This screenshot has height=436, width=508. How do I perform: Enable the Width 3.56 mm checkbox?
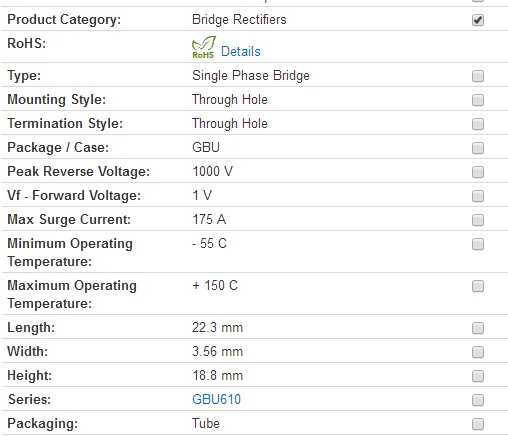[478, 352]
